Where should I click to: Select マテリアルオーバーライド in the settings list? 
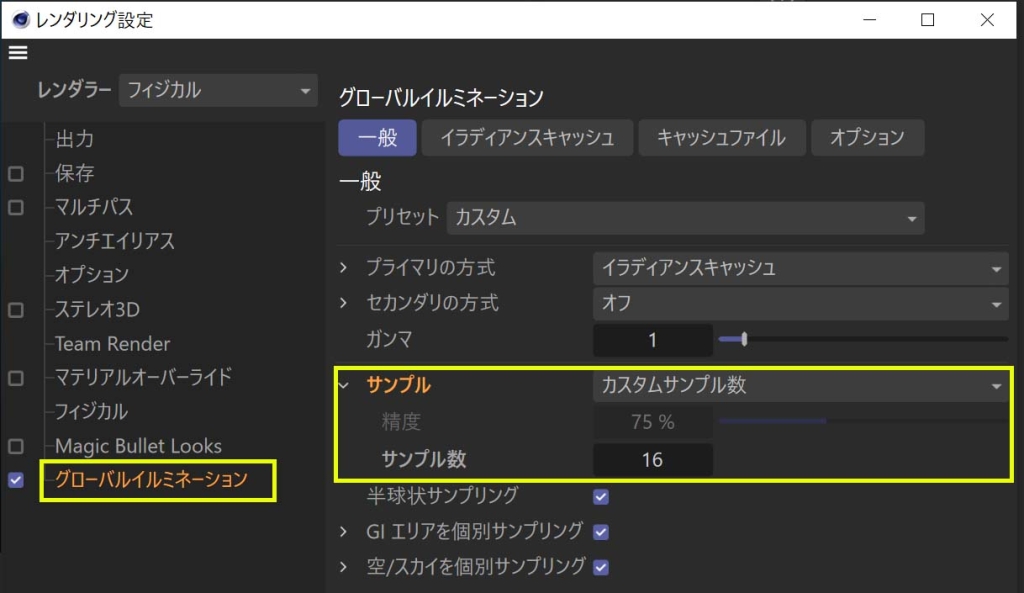click(x=144, y=377)
